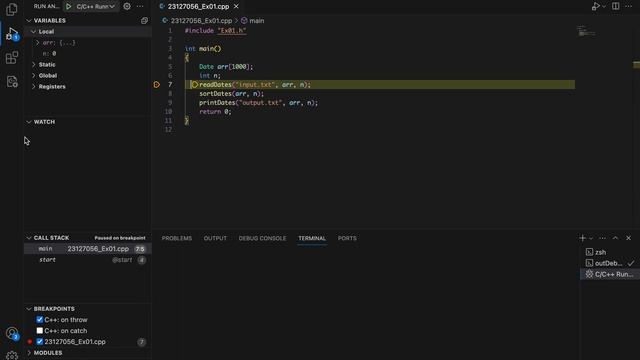Open the Explorer view in activity bar
This screenshot has width=640, height=360.
tap(12, 9)
